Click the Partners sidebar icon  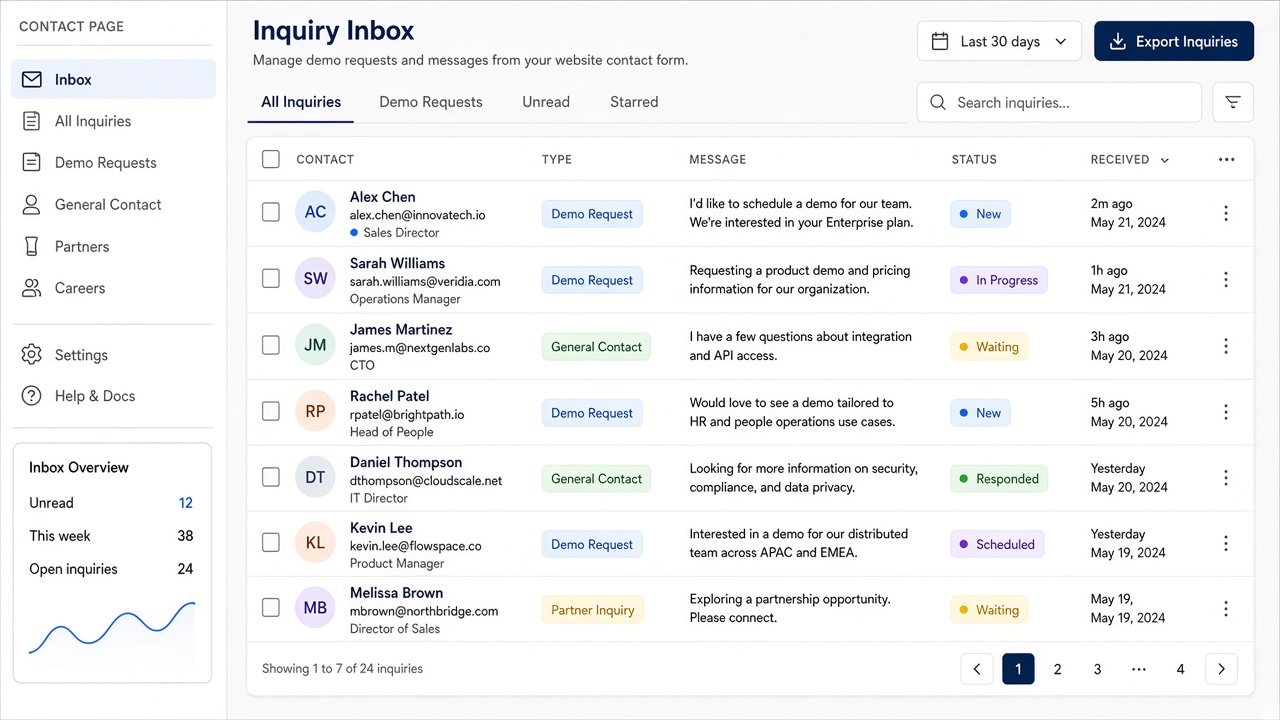point(32,246)
